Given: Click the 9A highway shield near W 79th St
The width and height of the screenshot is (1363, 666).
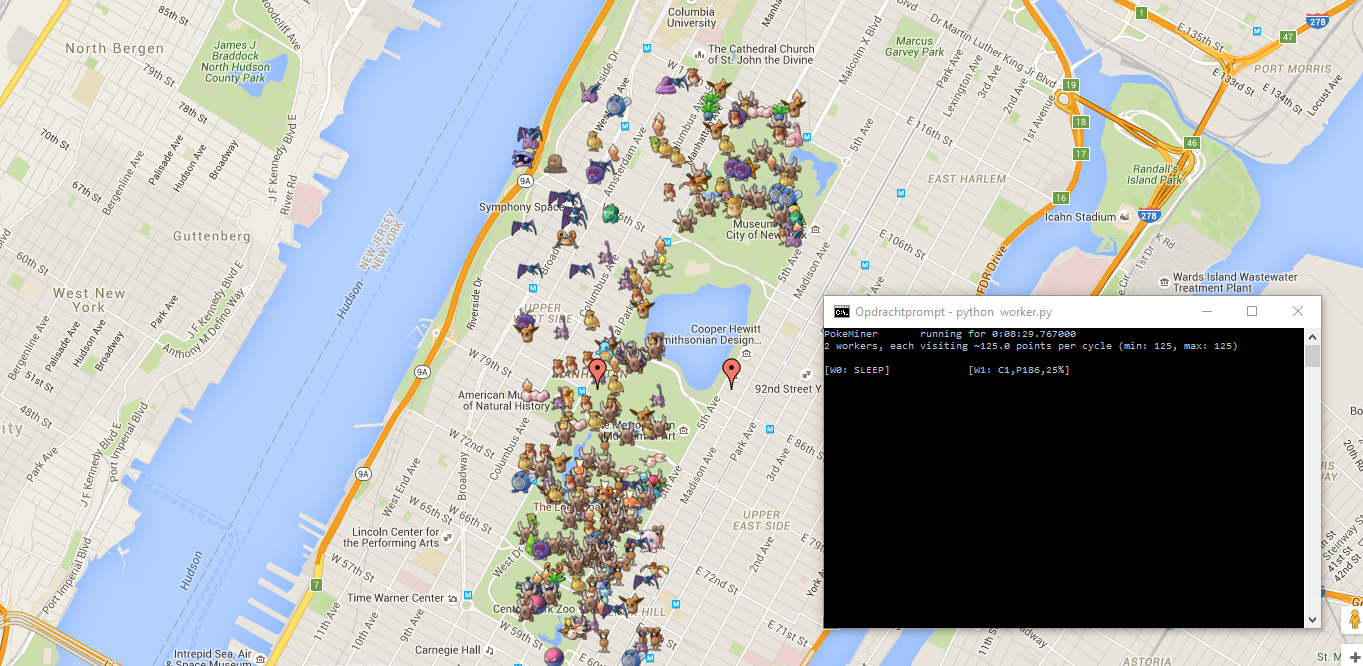Looking at the screenshot, I should pos(423,372).
